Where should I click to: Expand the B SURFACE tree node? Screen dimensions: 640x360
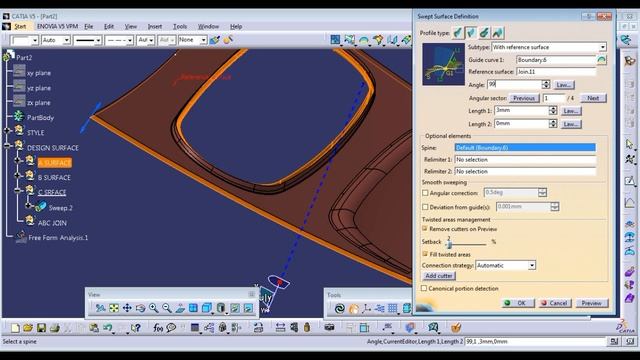point(18,176)
